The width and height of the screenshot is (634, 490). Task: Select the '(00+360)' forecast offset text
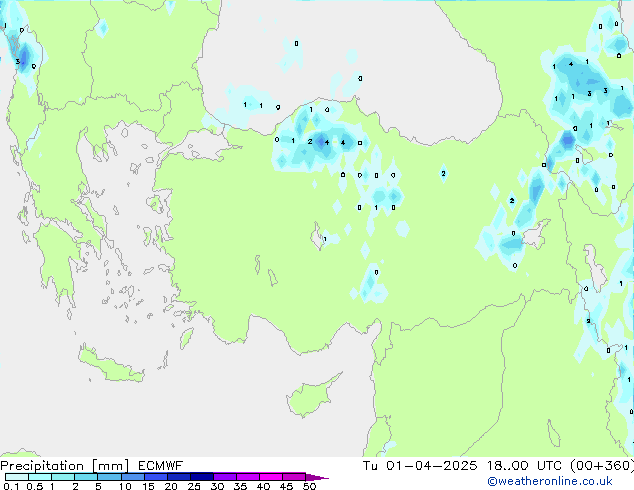tap(602, 465)
